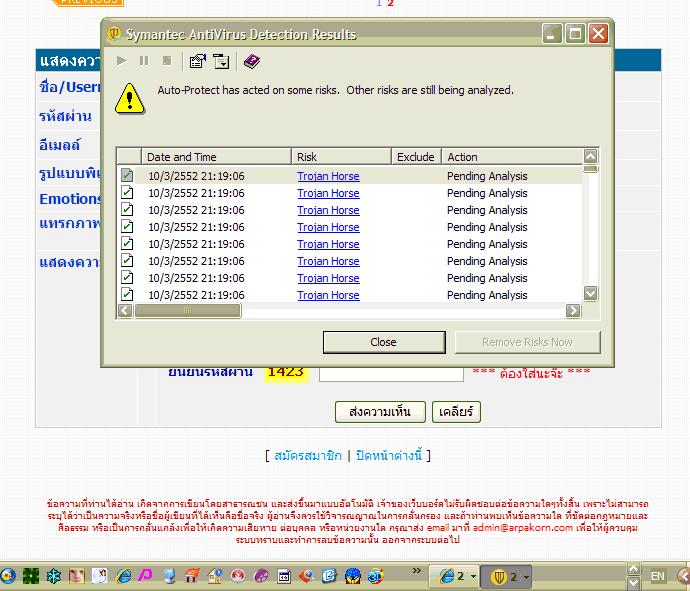690x591 pixels.
Task: Click the vertical scrollbar thumb in risk list
Action: point(591,169)
